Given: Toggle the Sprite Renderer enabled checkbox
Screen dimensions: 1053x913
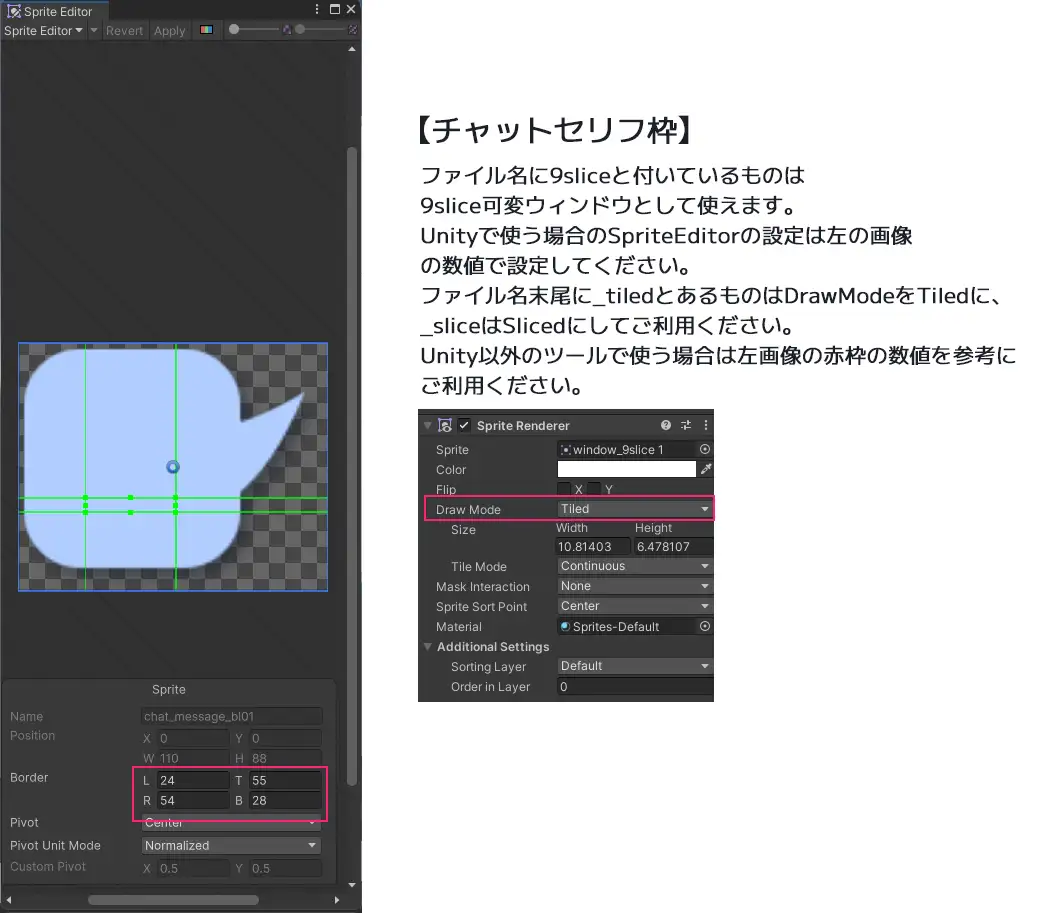Looking at the screenshot, I should pos(464,425).
